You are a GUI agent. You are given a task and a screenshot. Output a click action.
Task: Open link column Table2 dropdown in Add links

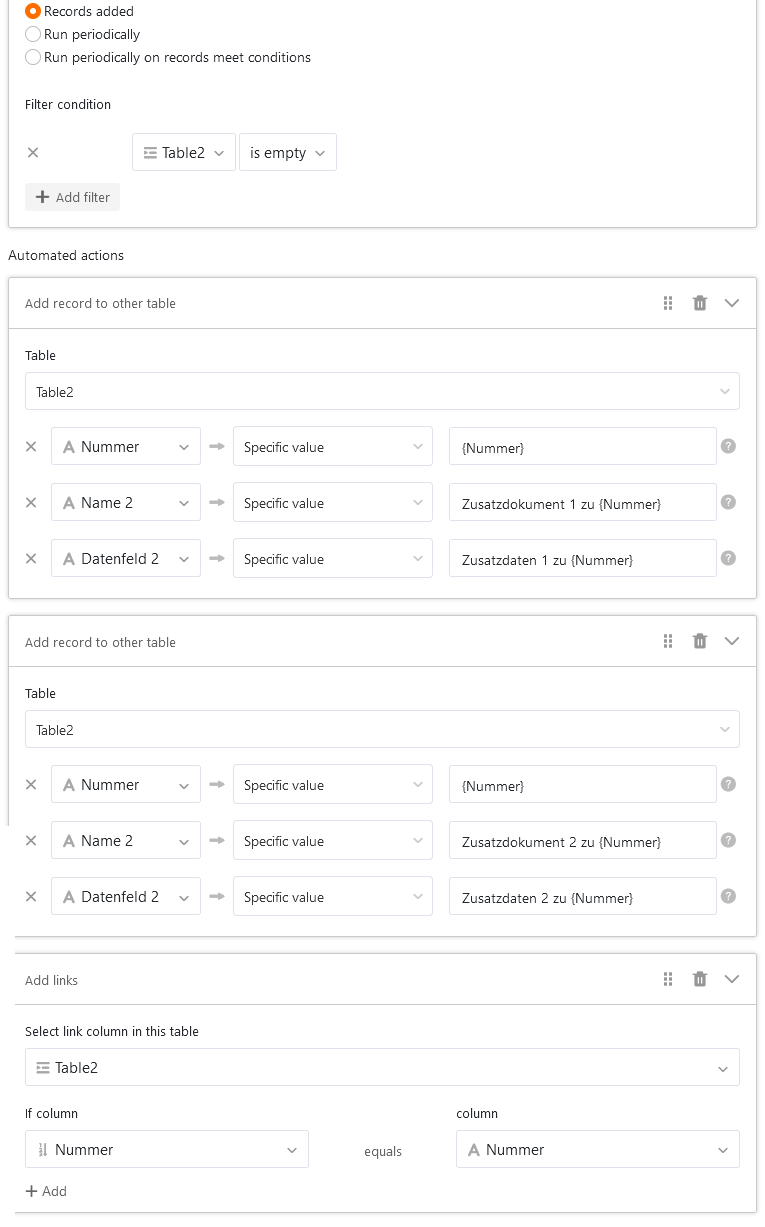click(x=382, y=1067)
